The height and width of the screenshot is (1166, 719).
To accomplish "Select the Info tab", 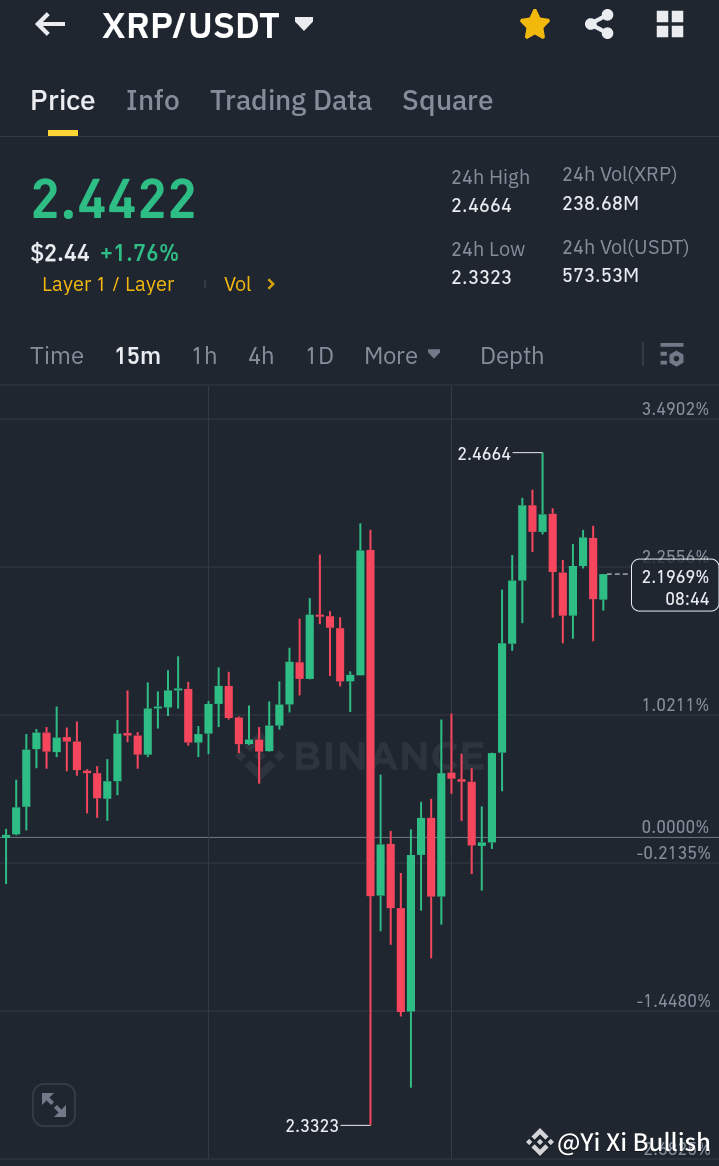I will click(152, 100).
